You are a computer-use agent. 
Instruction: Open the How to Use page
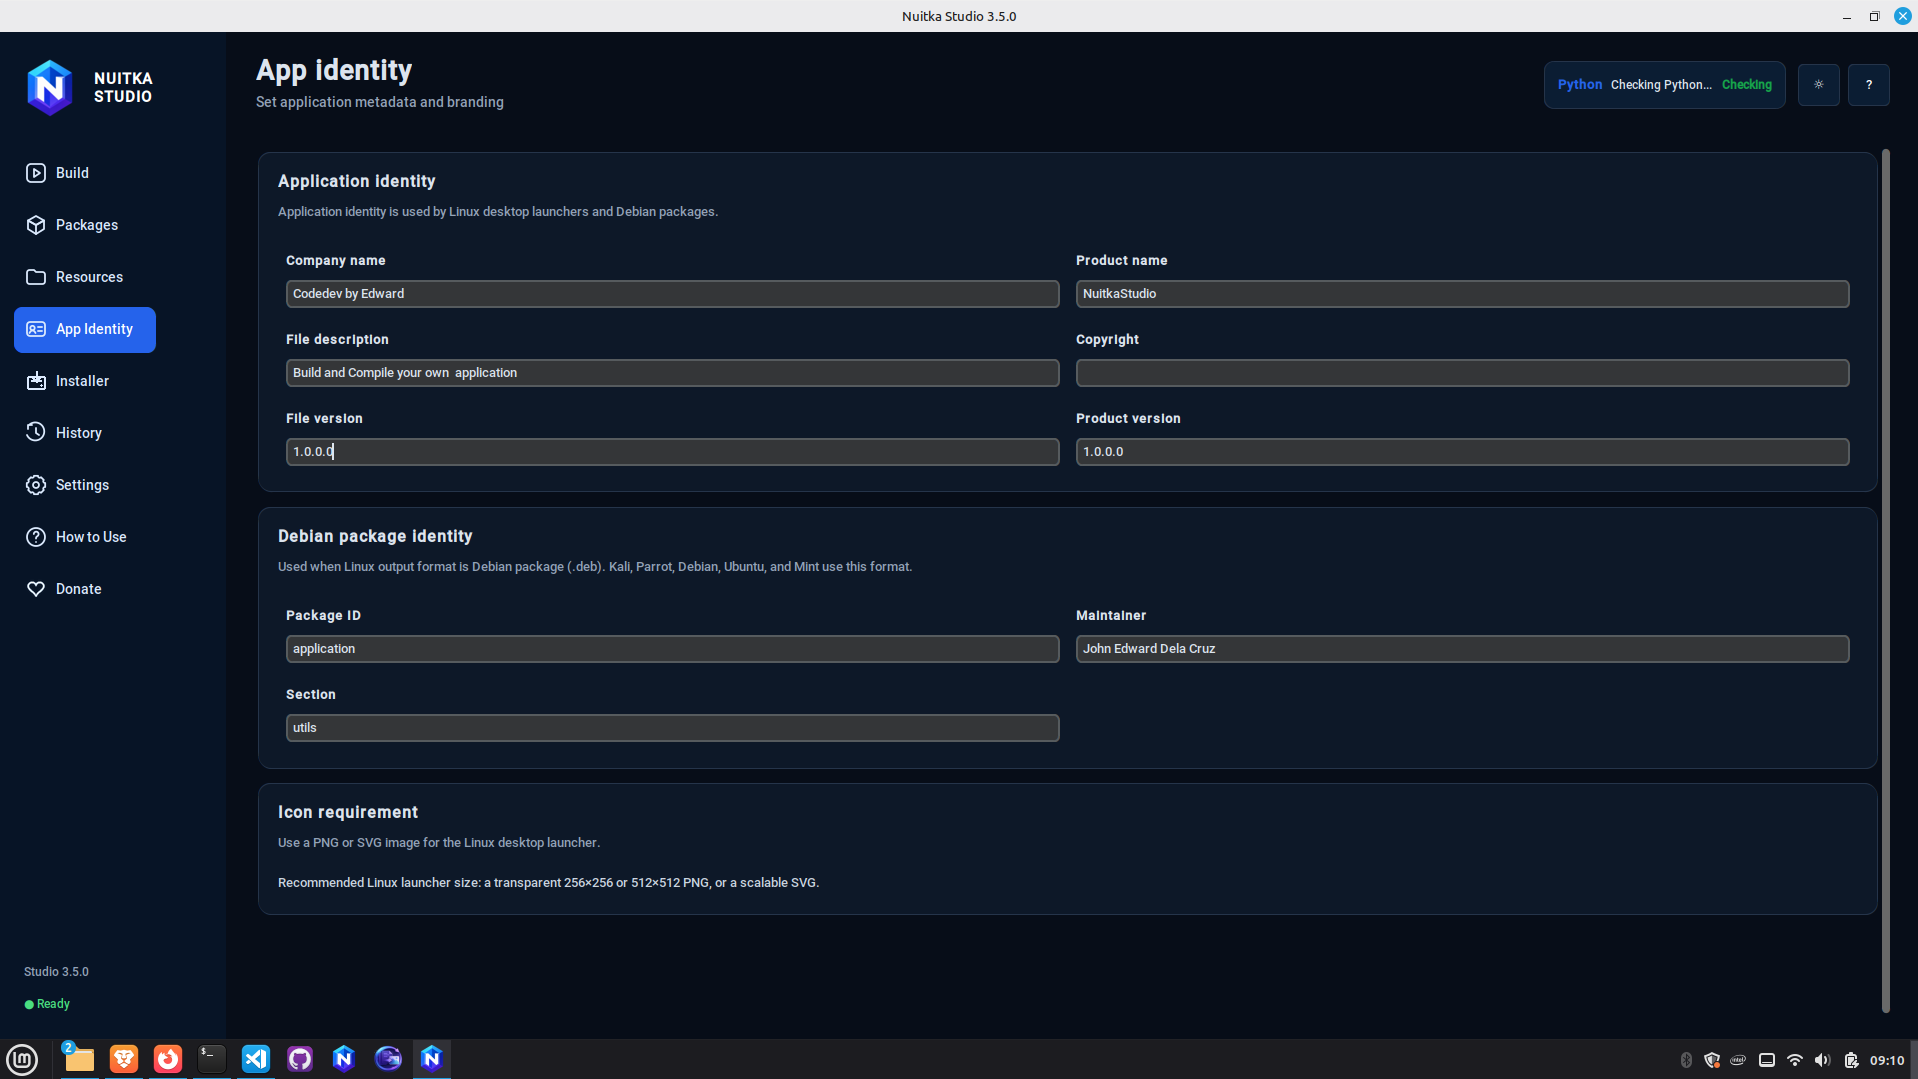click(85, 537)
